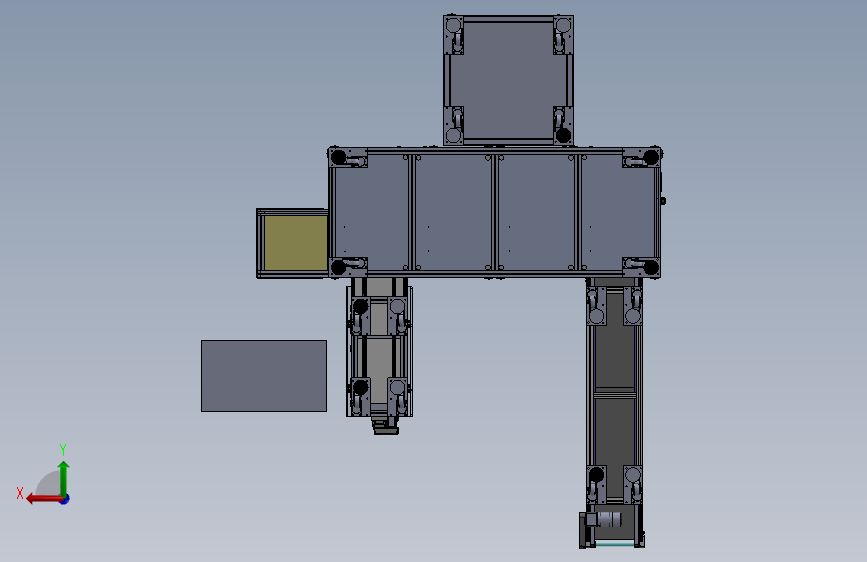Select the standalone gray rectangular plate

tap(264, 376)
